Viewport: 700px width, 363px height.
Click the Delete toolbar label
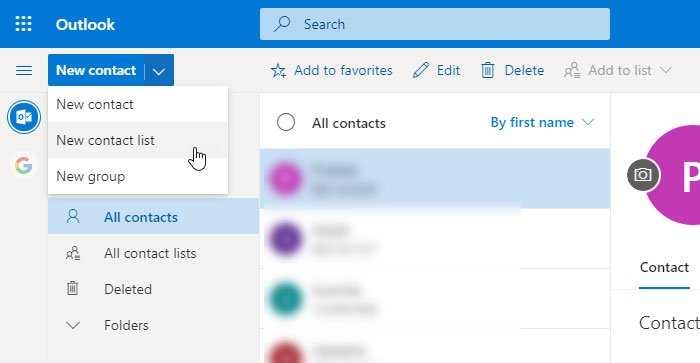click(x=524, y=71)
